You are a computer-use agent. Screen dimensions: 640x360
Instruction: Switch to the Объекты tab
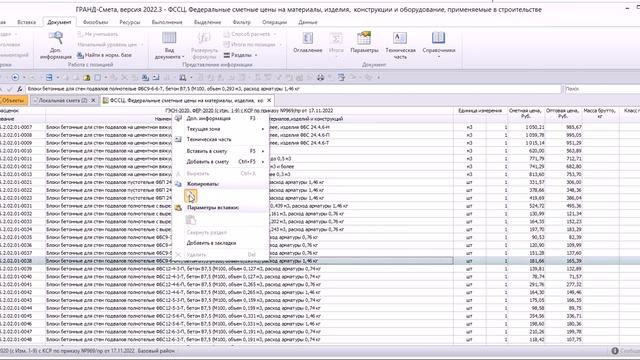[x=13, y=100]
